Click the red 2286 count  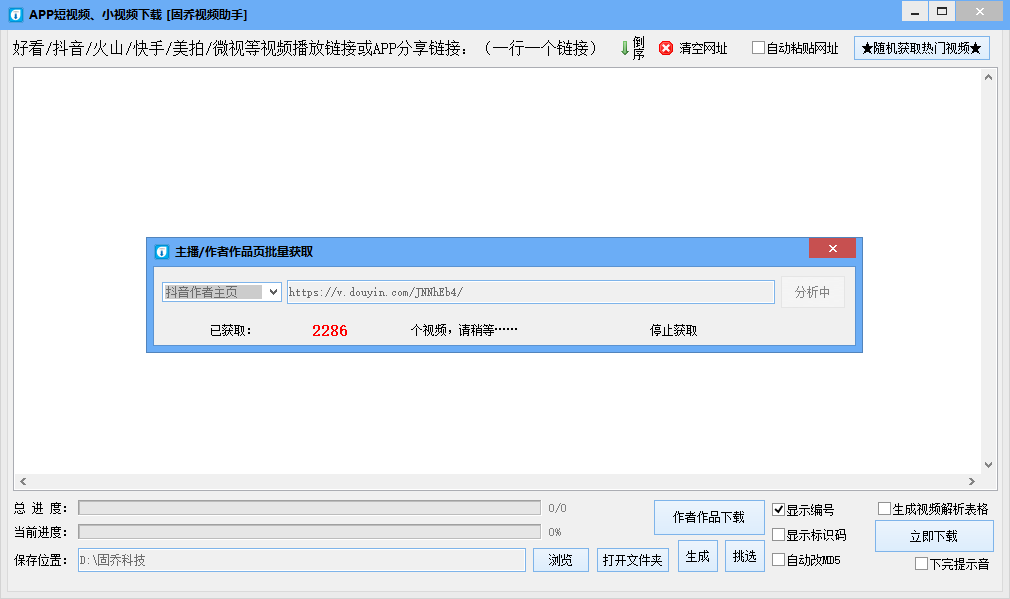(x=330, y=330)
